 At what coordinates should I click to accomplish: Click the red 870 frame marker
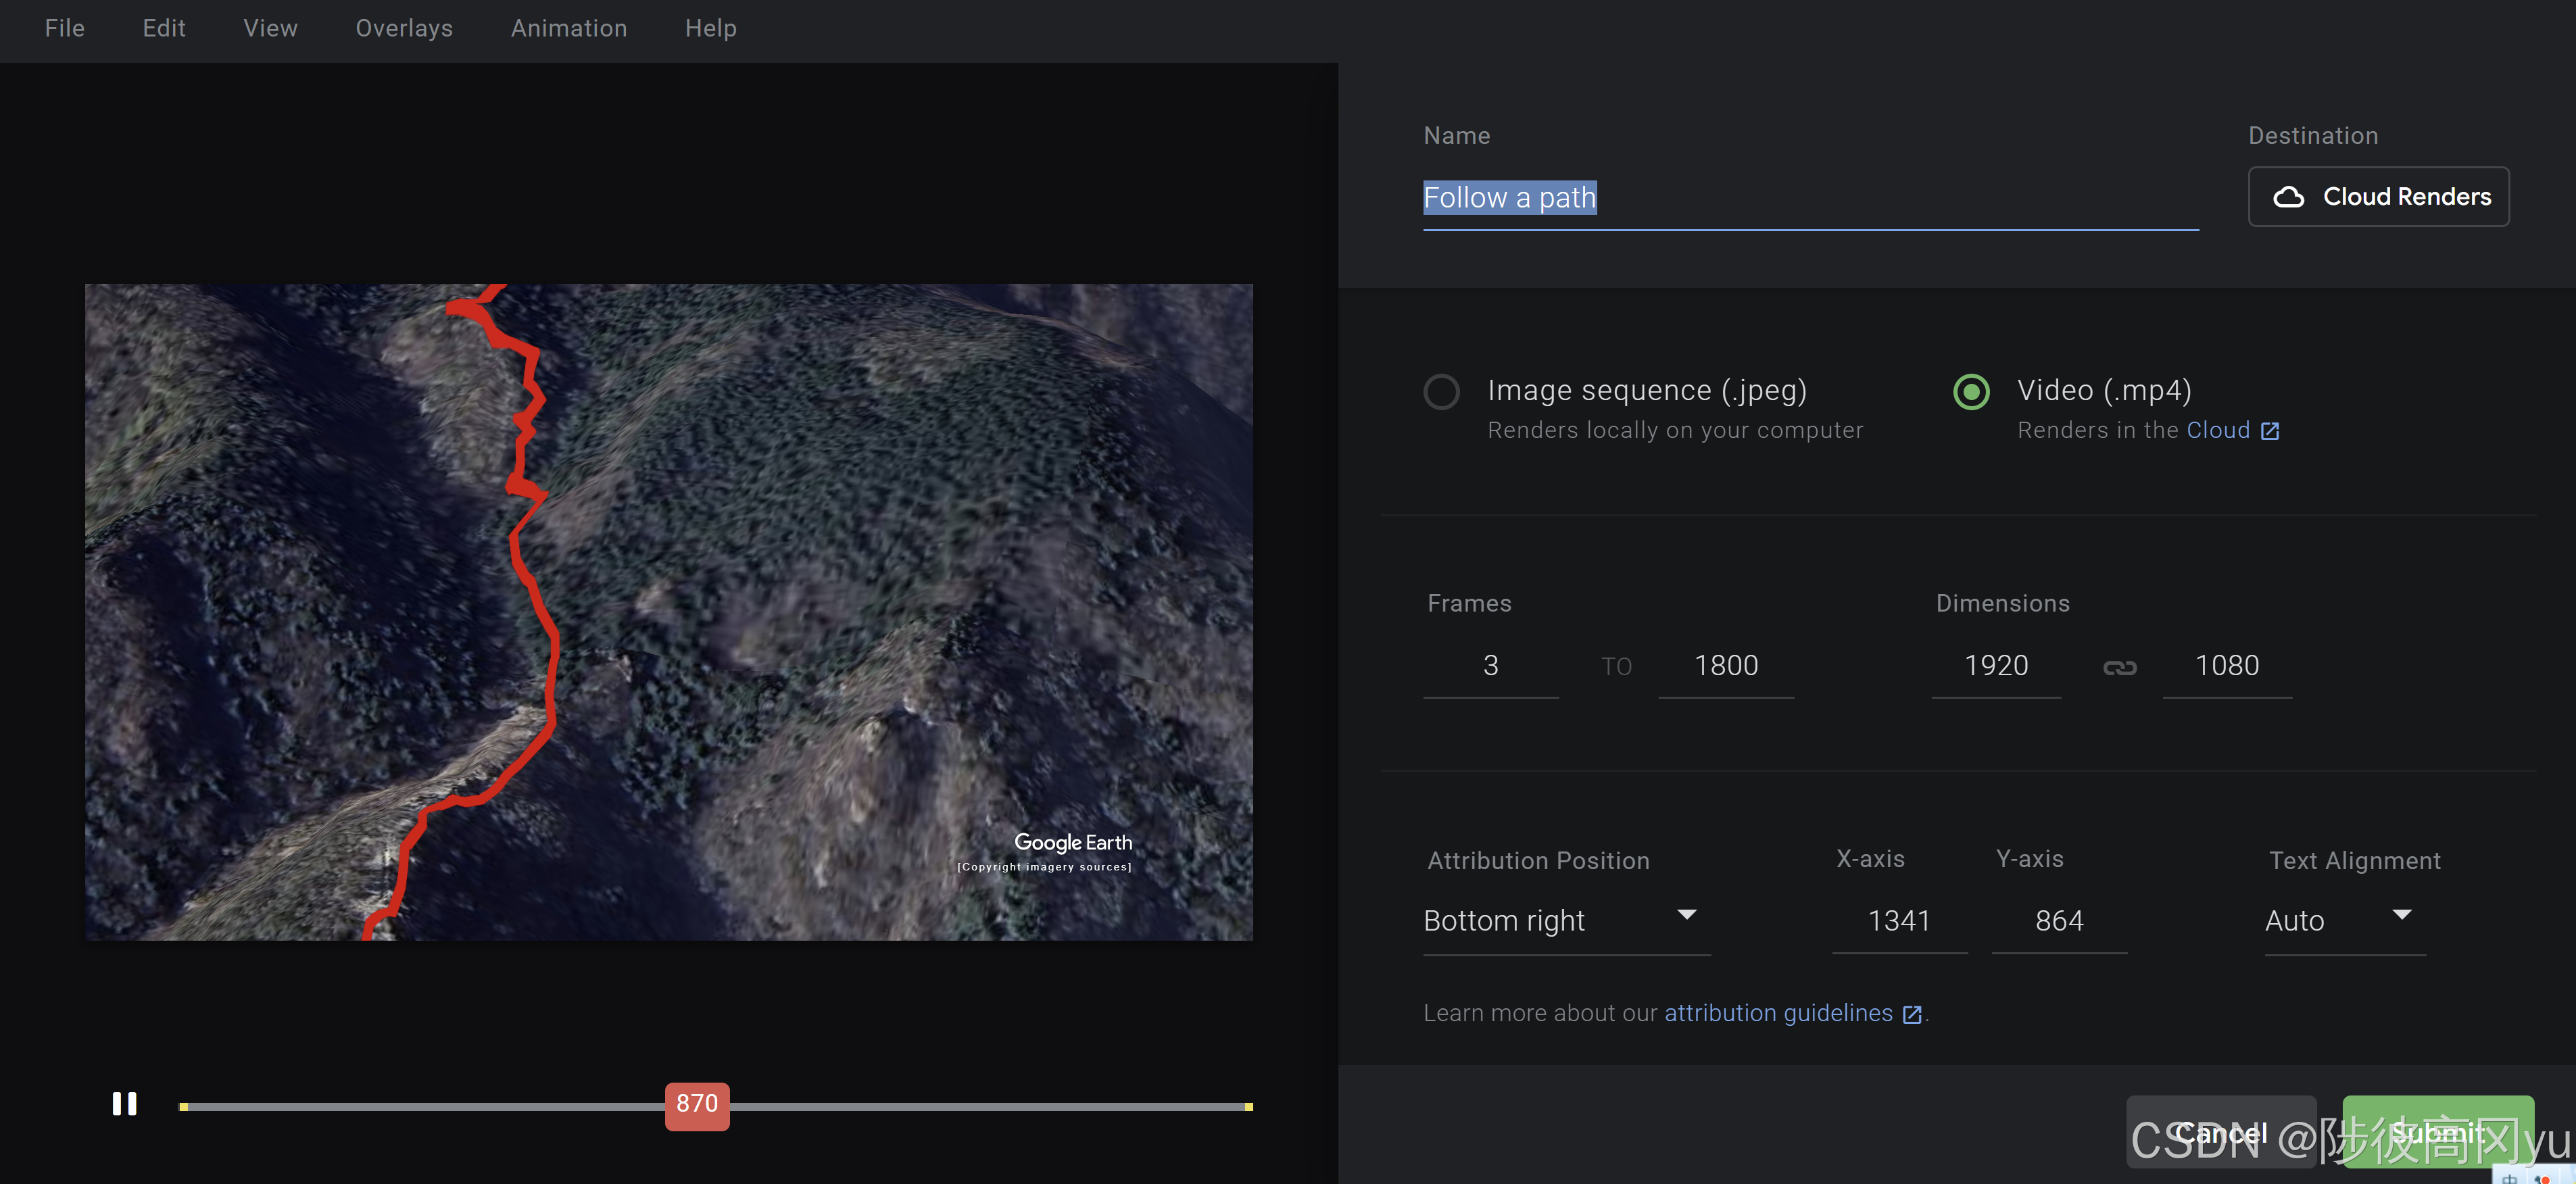point(697,1105)
